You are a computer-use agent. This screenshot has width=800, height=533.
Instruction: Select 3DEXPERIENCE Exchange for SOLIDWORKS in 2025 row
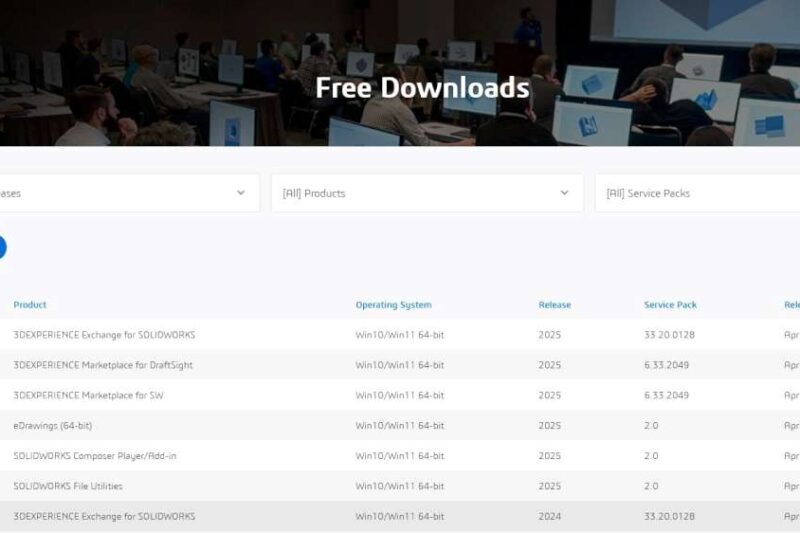pos(104,335)
